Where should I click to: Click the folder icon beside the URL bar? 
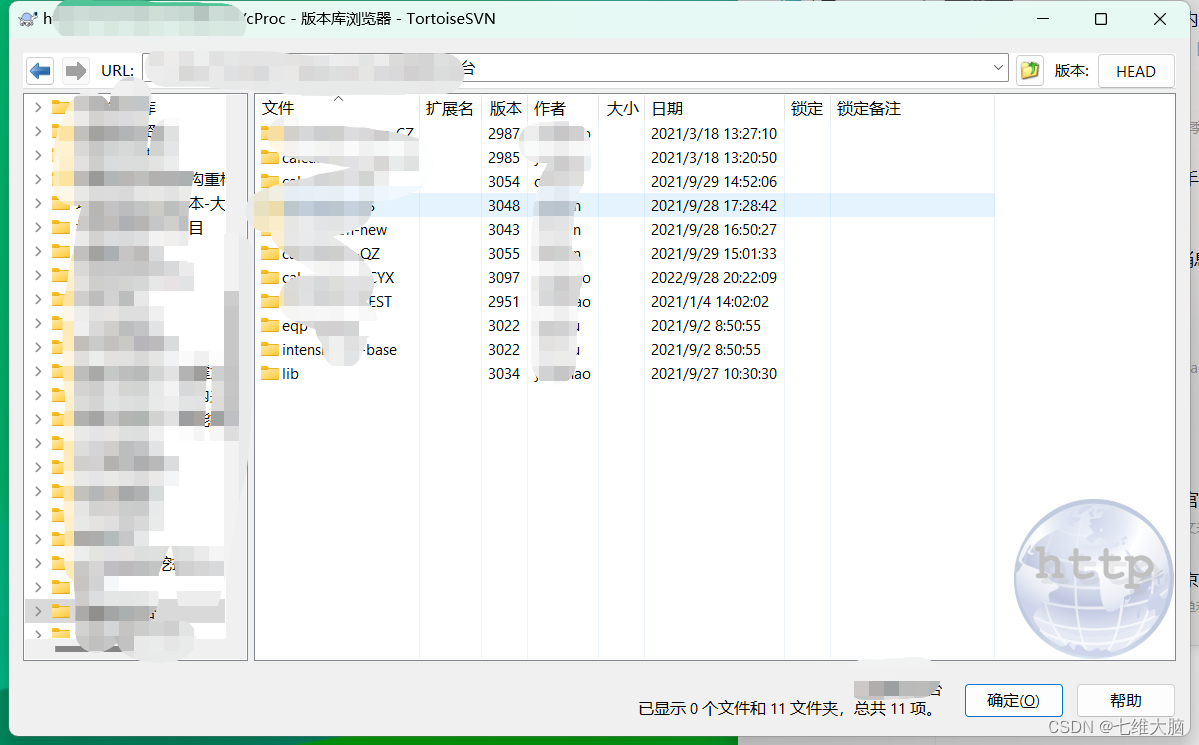point(1029,70)
